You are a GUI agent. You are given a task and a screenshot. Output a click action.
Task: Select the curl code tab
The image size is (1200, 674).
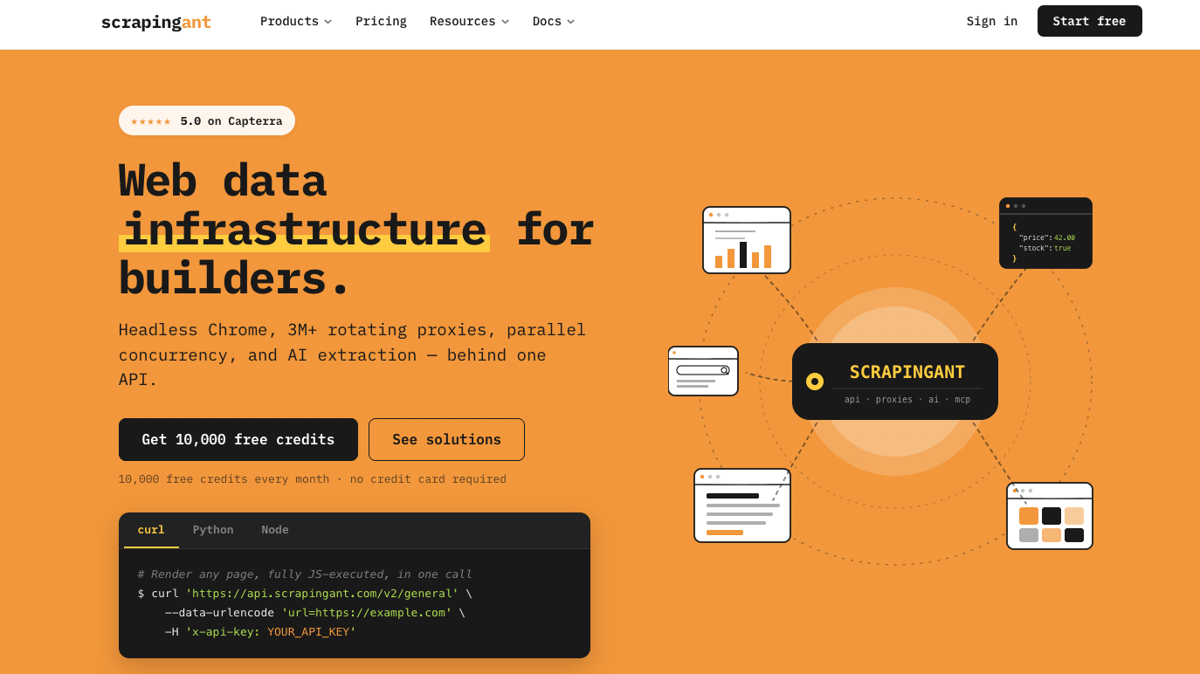(151, 530)
